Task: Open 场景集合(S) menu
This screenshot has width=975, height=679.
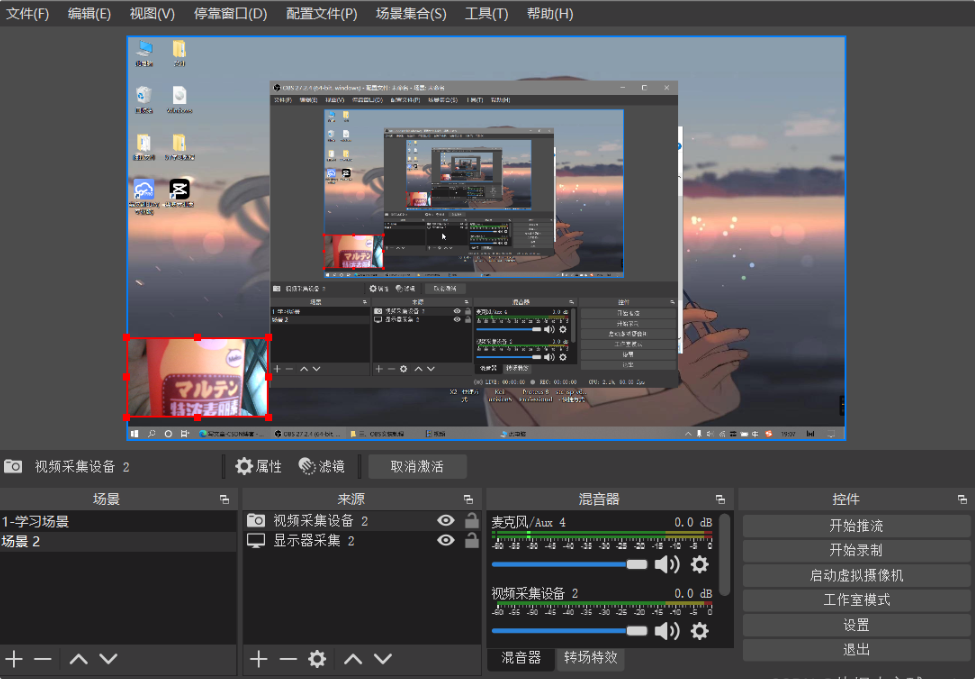Action: pos(411,14)
